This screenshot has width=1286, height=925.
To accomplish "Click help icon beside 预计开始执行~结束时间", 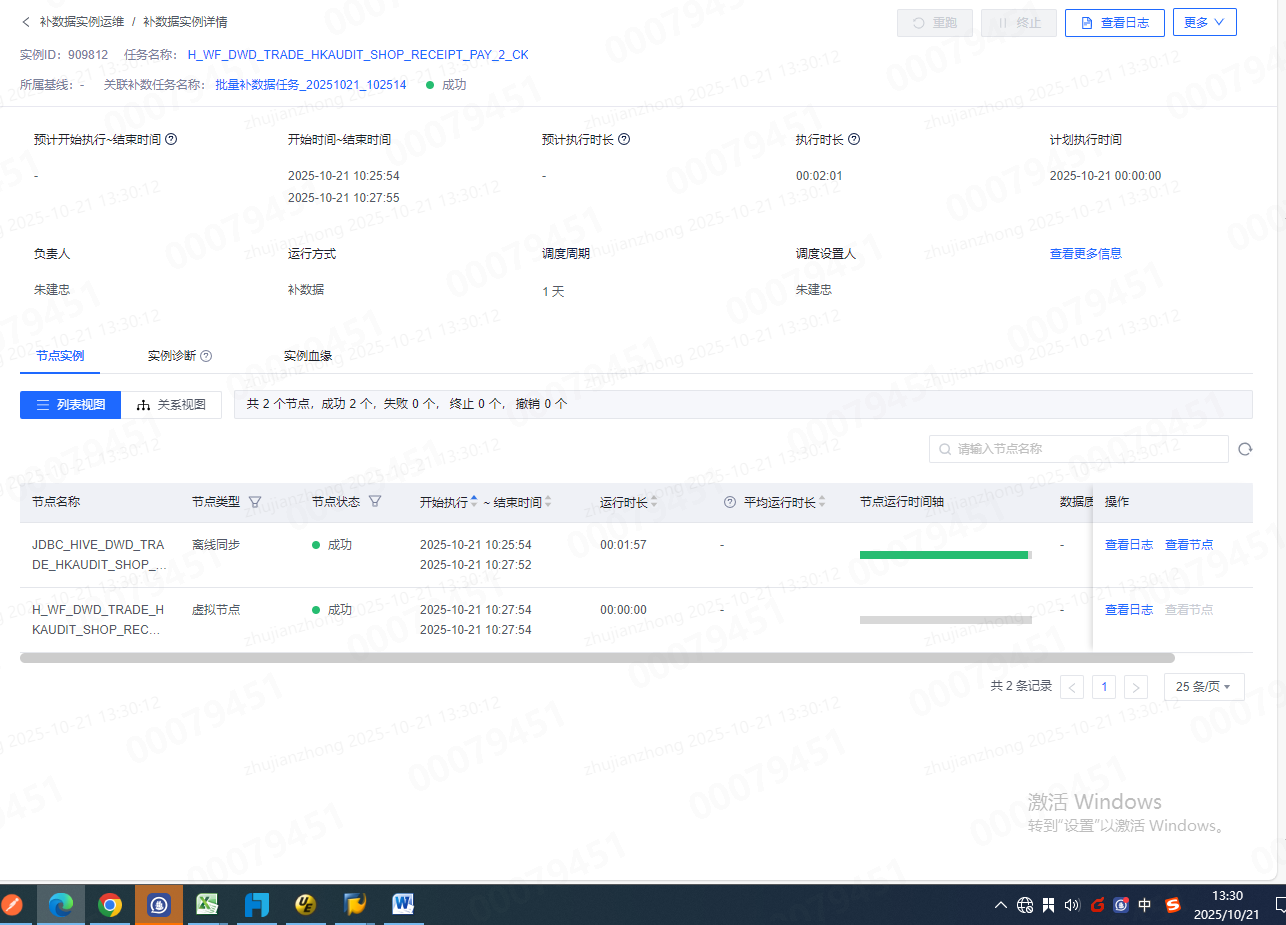I will point(171,140).
